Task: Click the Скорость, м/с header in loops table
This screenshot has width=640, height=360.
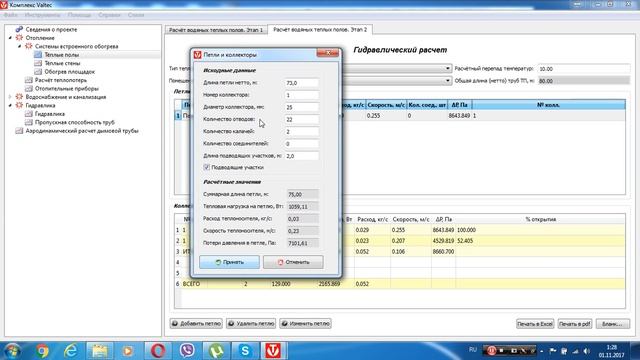Action: coord(386,105)
